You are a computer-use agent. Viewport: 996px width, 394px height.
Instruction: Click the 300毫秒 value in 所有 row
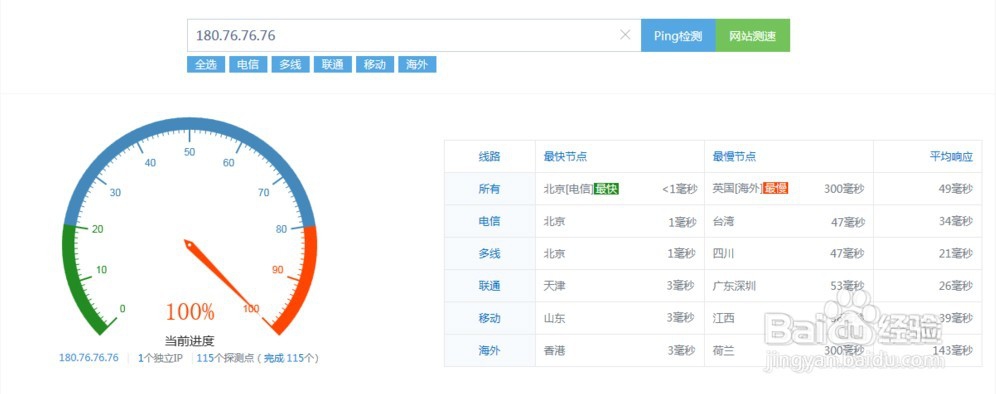click(844, 189)
